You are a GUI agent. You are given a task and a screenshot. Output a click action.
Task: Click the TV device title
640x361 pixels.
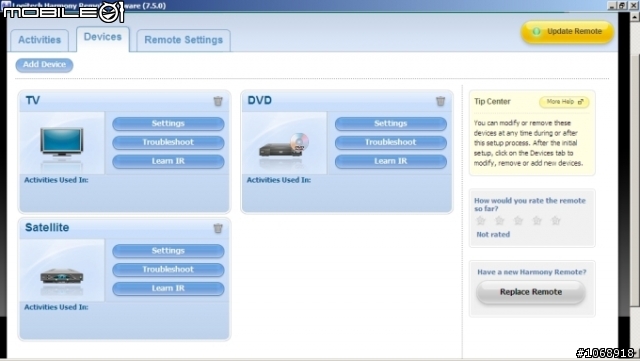pyautogui.click(x=33, y=100)
